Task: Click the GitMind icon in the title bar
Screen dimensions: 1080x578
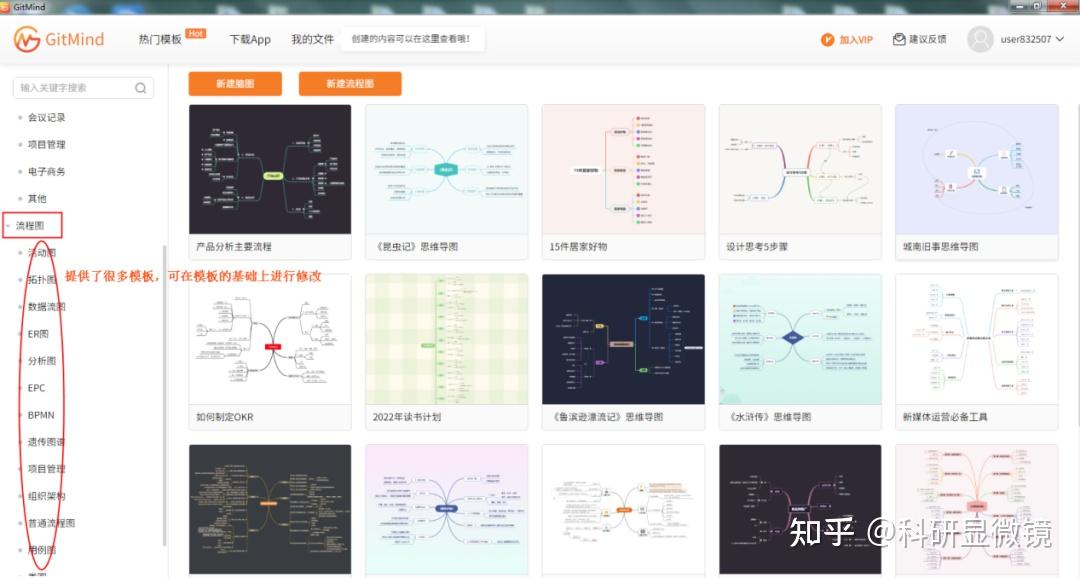Action: 9,7
